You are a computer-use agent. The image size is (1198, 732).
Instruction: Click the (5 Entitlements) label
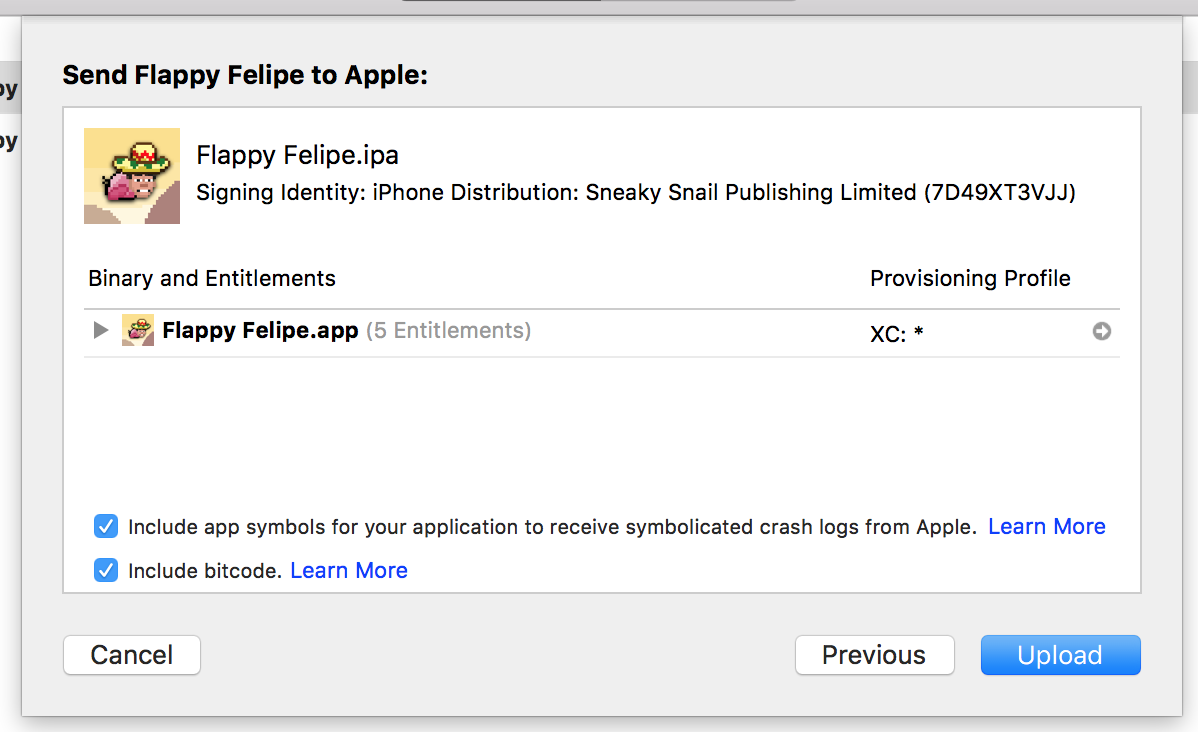pyautogui.click(x=448, y=331)
